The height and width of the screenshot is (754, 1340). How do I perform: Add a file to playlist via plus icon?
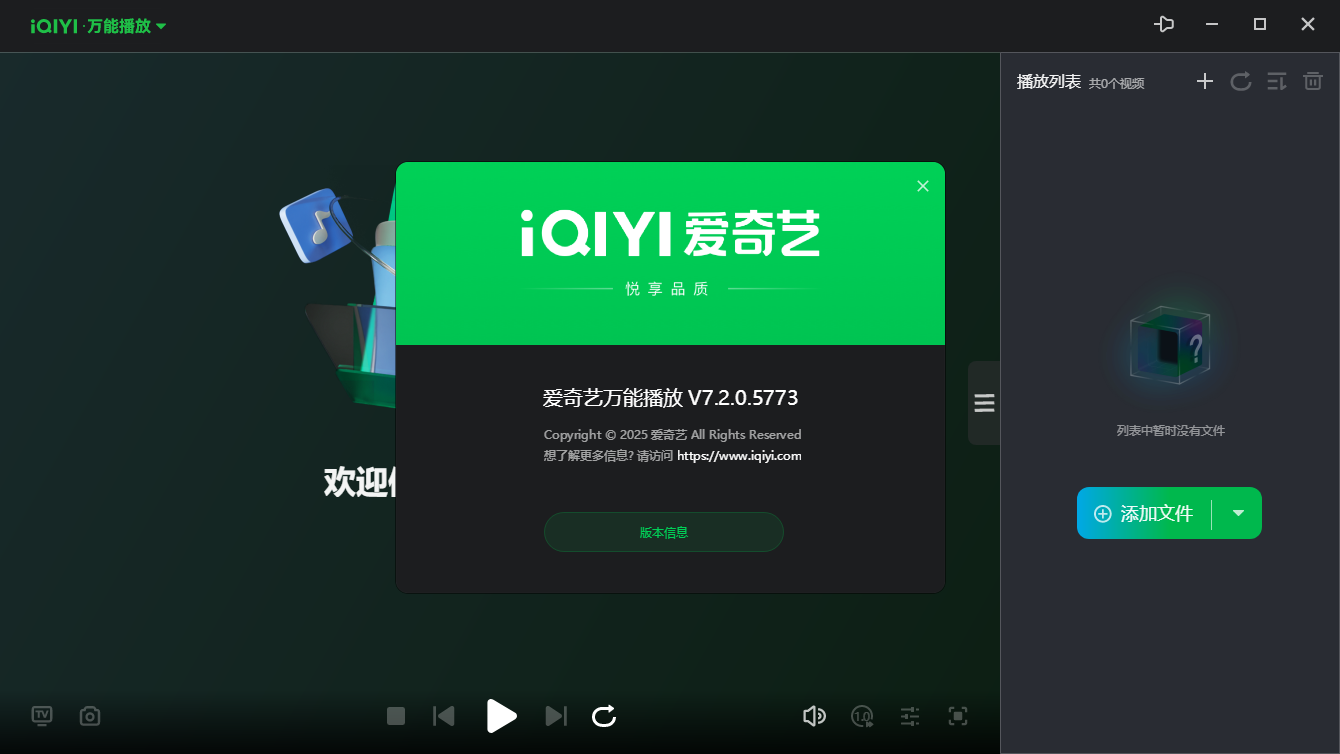coord(1205,81)
